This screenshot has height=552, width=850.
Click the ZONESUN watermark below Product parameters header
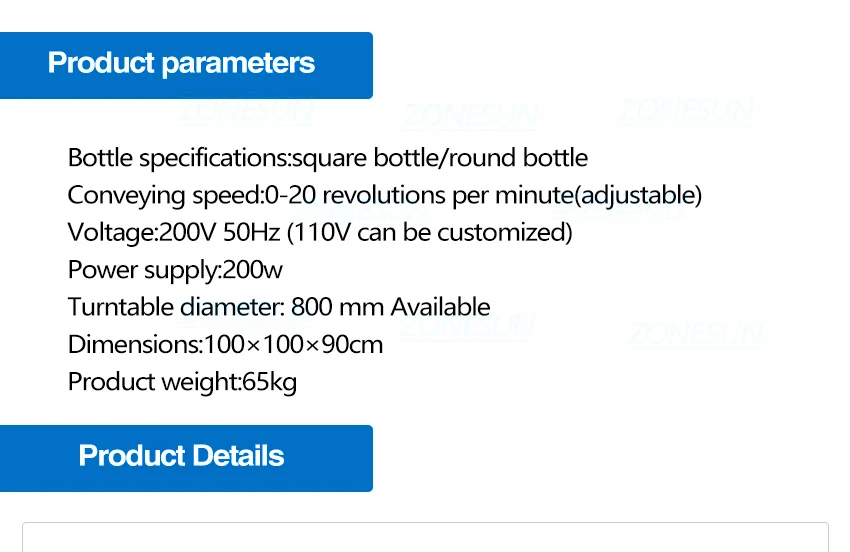(246, 110)
